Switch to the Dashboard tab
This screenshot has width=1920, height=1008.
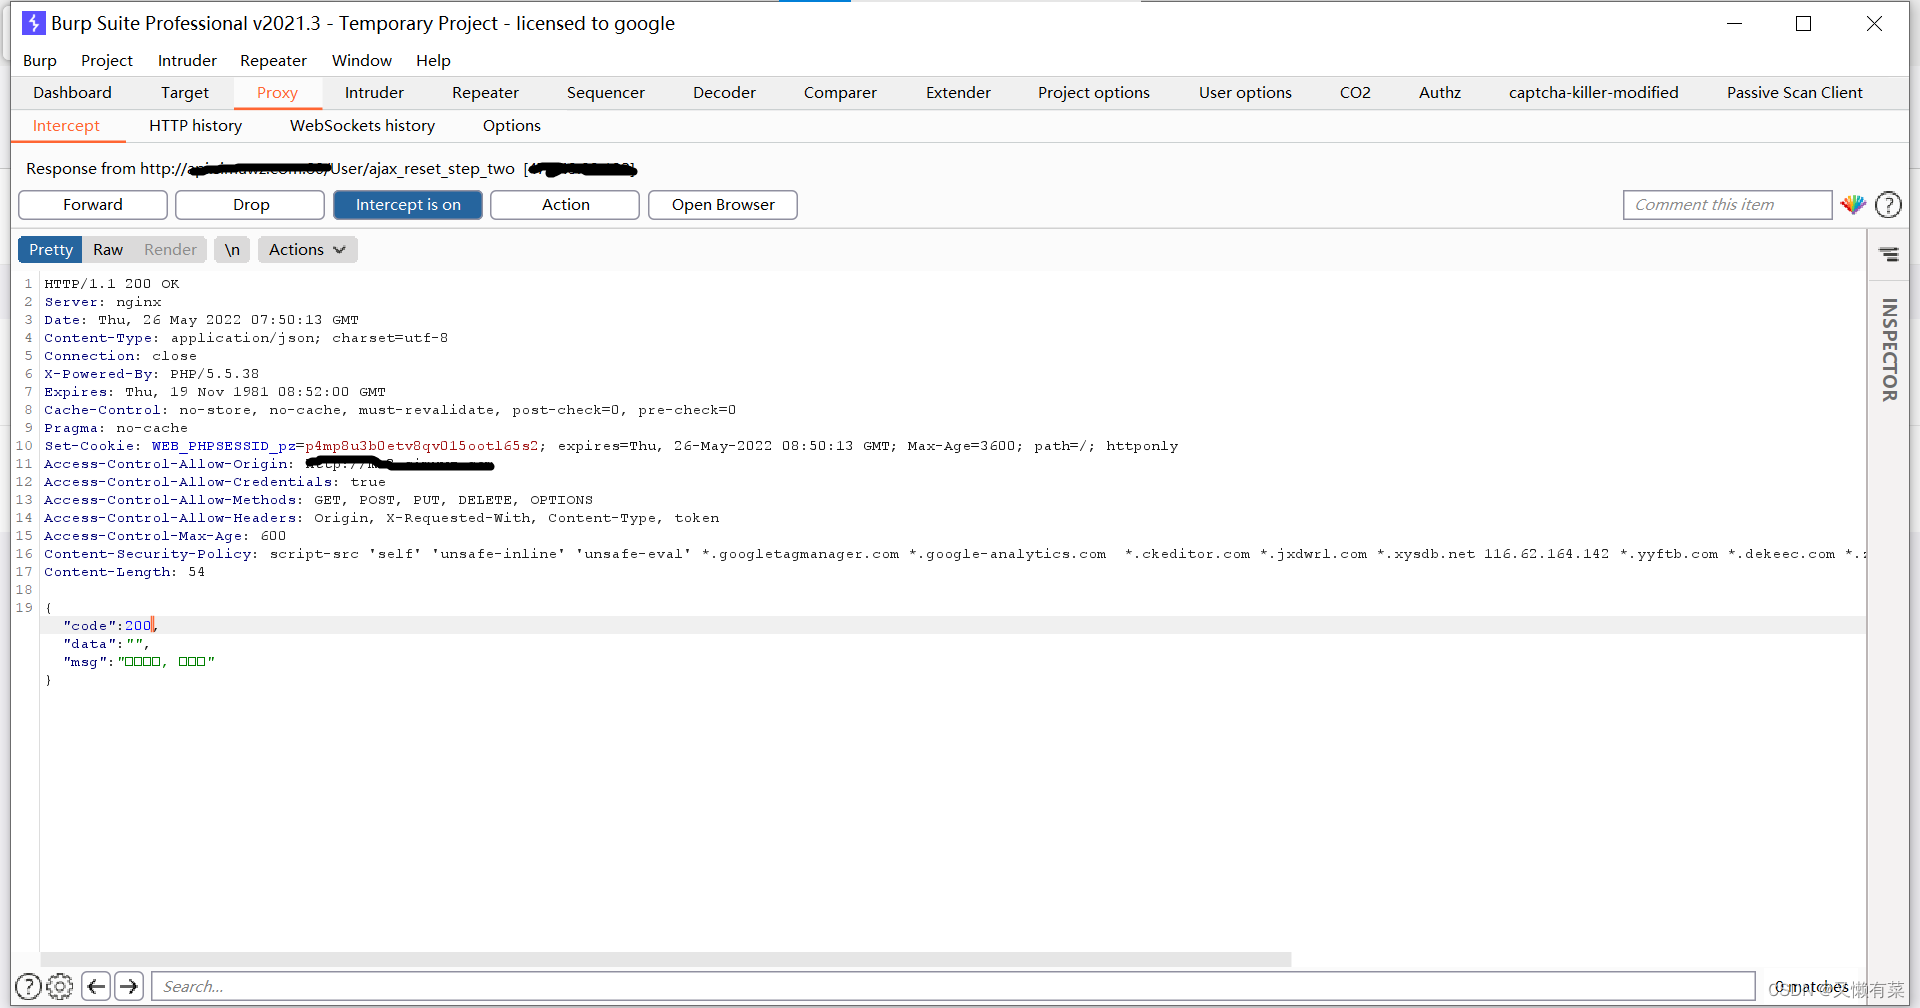pyautogui.click(x=72, y=93)
